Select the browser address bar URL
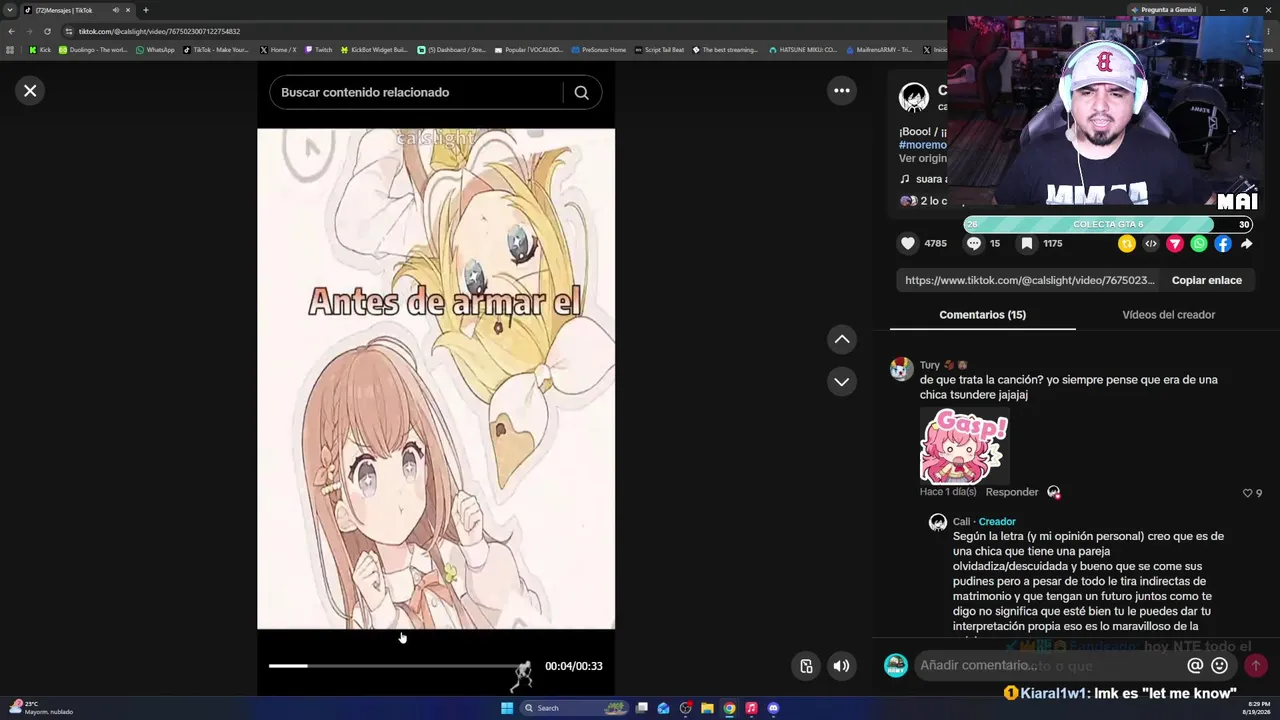 160,31
